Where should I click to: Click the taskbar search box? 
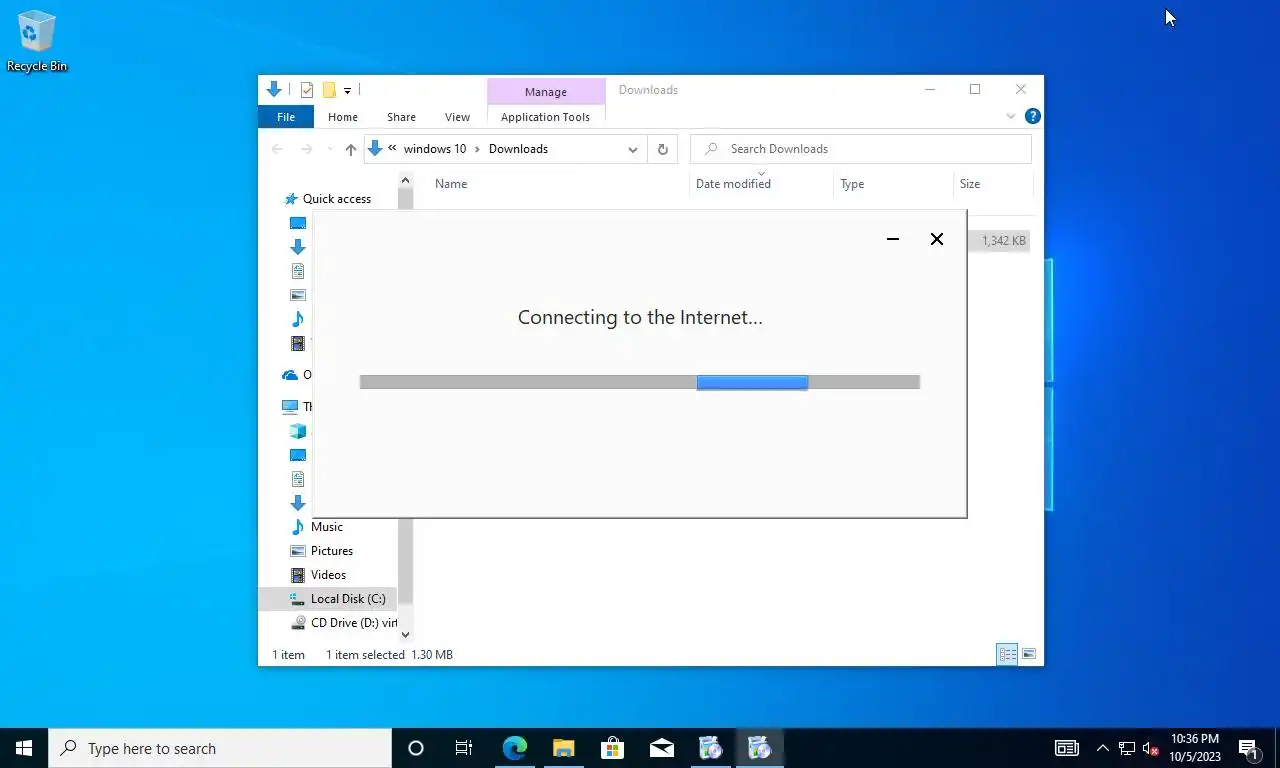[x=220, y=748]
